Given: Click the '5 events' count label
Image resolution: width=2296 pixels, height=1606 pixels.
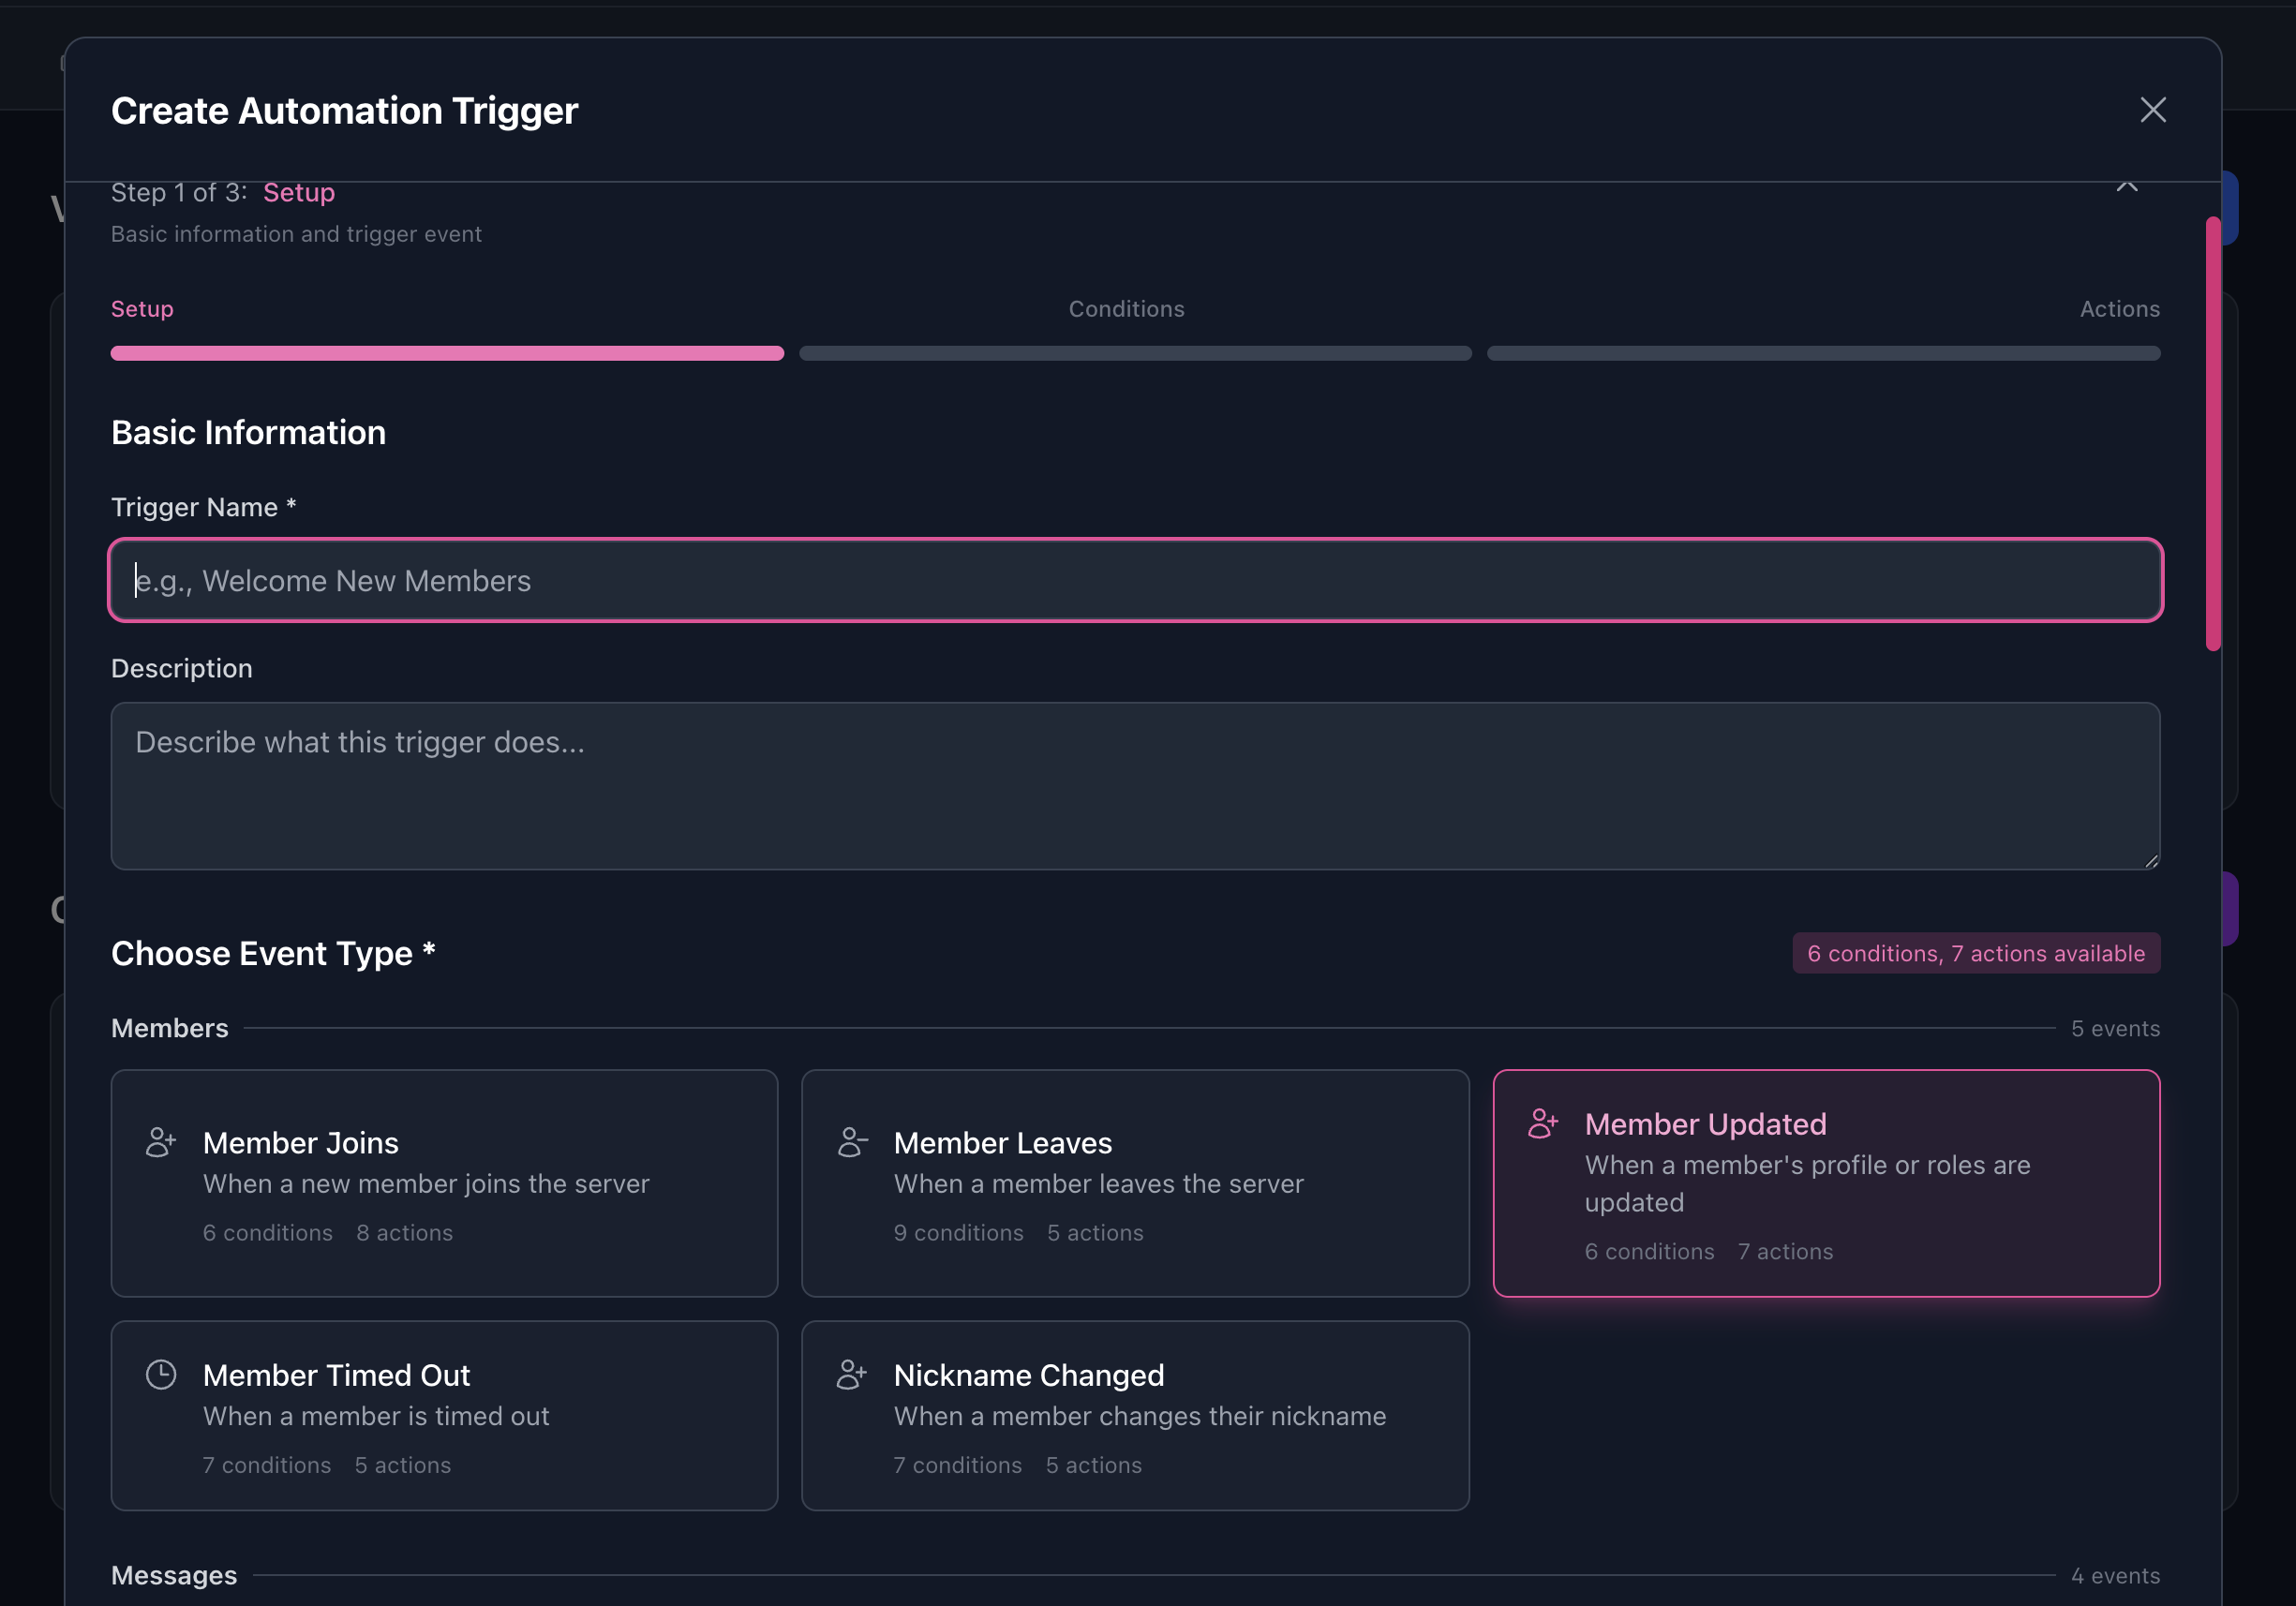Looking at the screenshot, I should click(2115, 1028).
